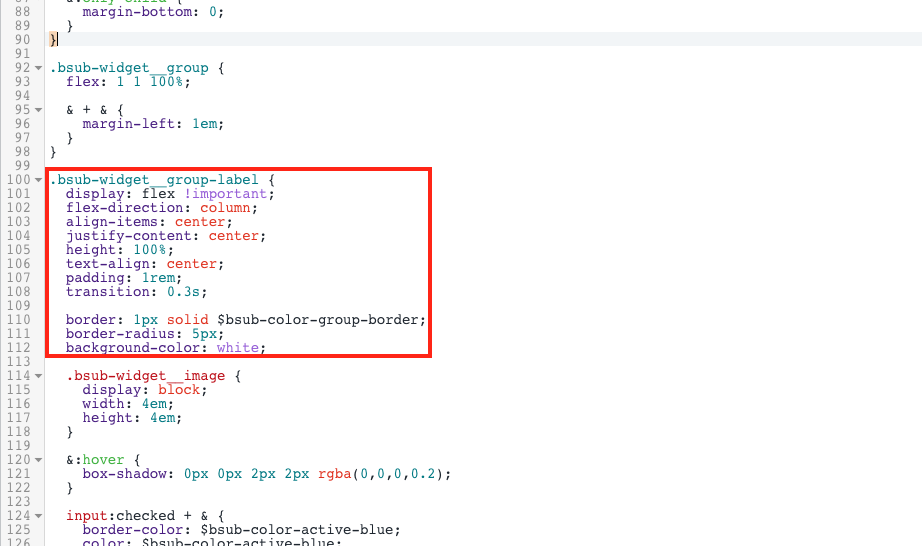Click the 'transition' property on line 108
The image size is (922, 546).
pos(108,292)
